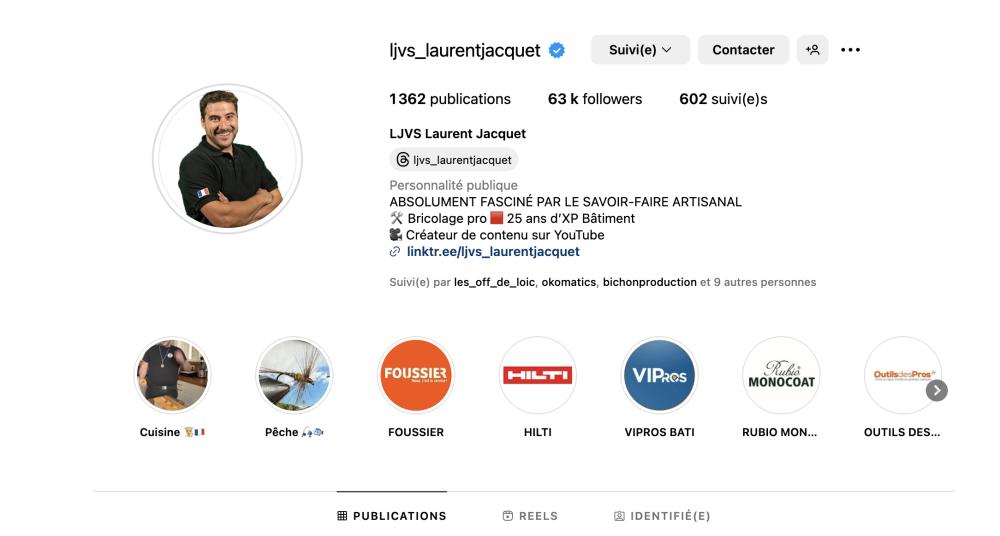
Task: Open the three-dot more options menu
Action: point(850,50)
